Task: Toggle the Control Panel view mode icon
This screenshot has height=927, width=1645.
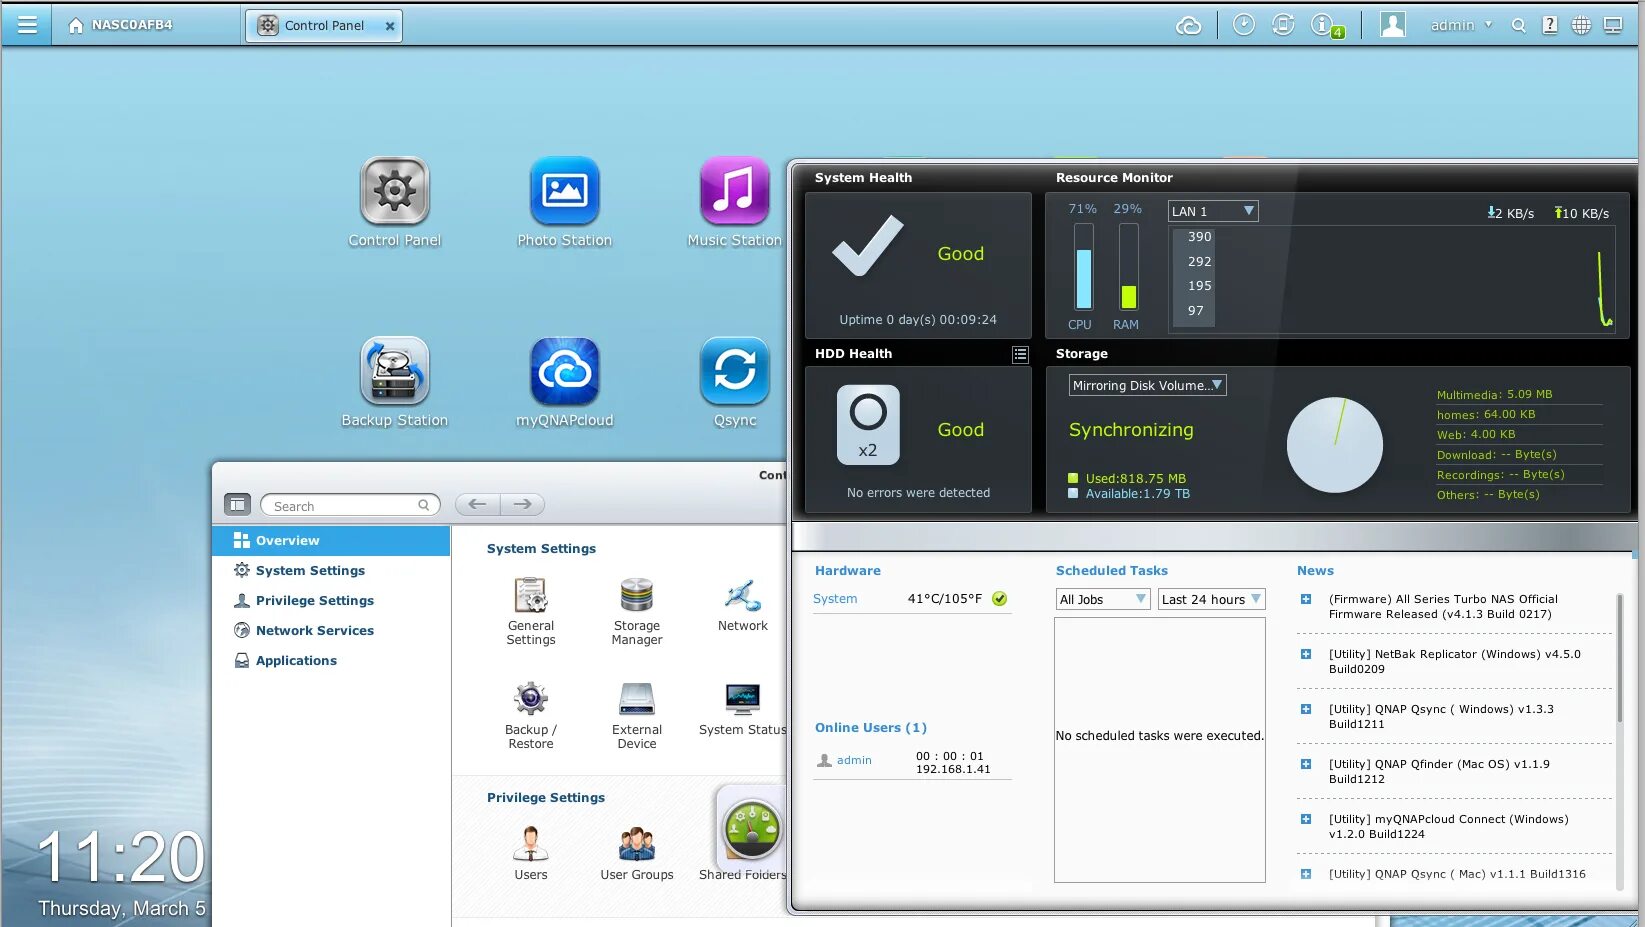Action: (x=237, y=505)
